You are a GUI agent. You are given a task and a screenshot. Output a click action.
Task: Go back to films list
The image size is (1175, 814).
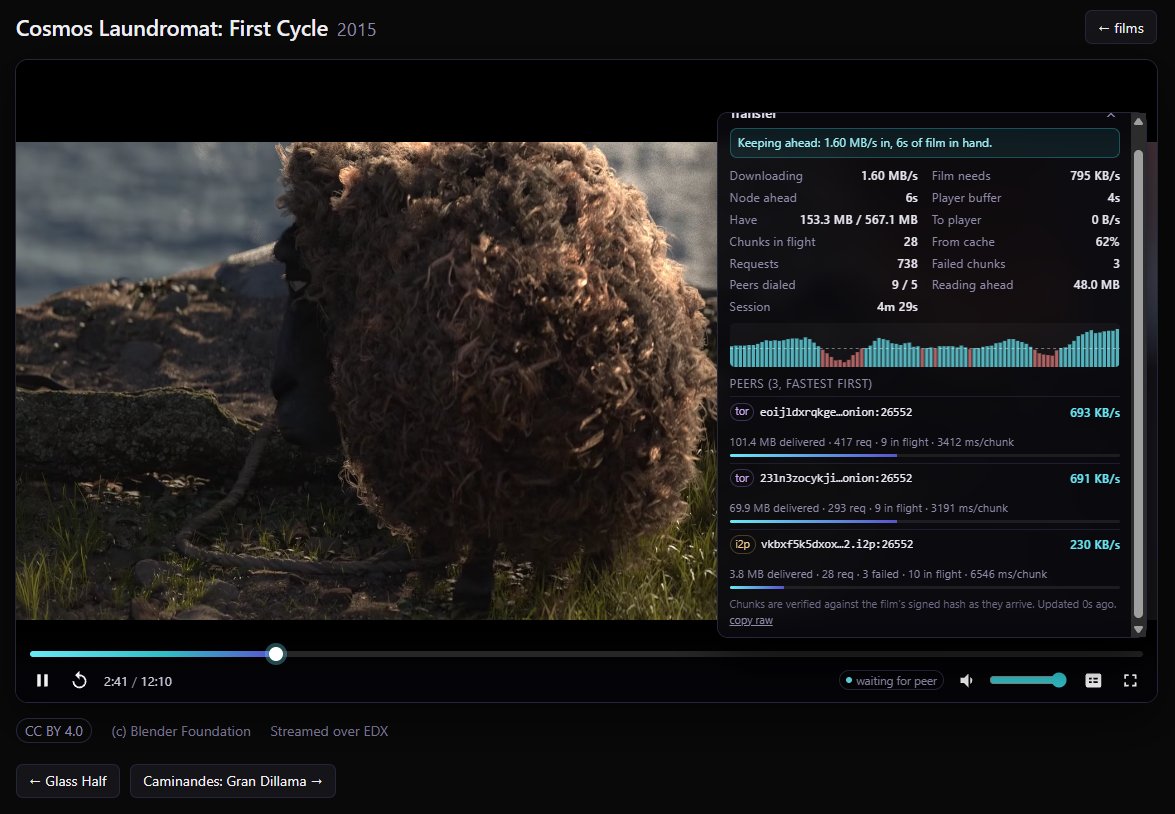point(1120,28)
